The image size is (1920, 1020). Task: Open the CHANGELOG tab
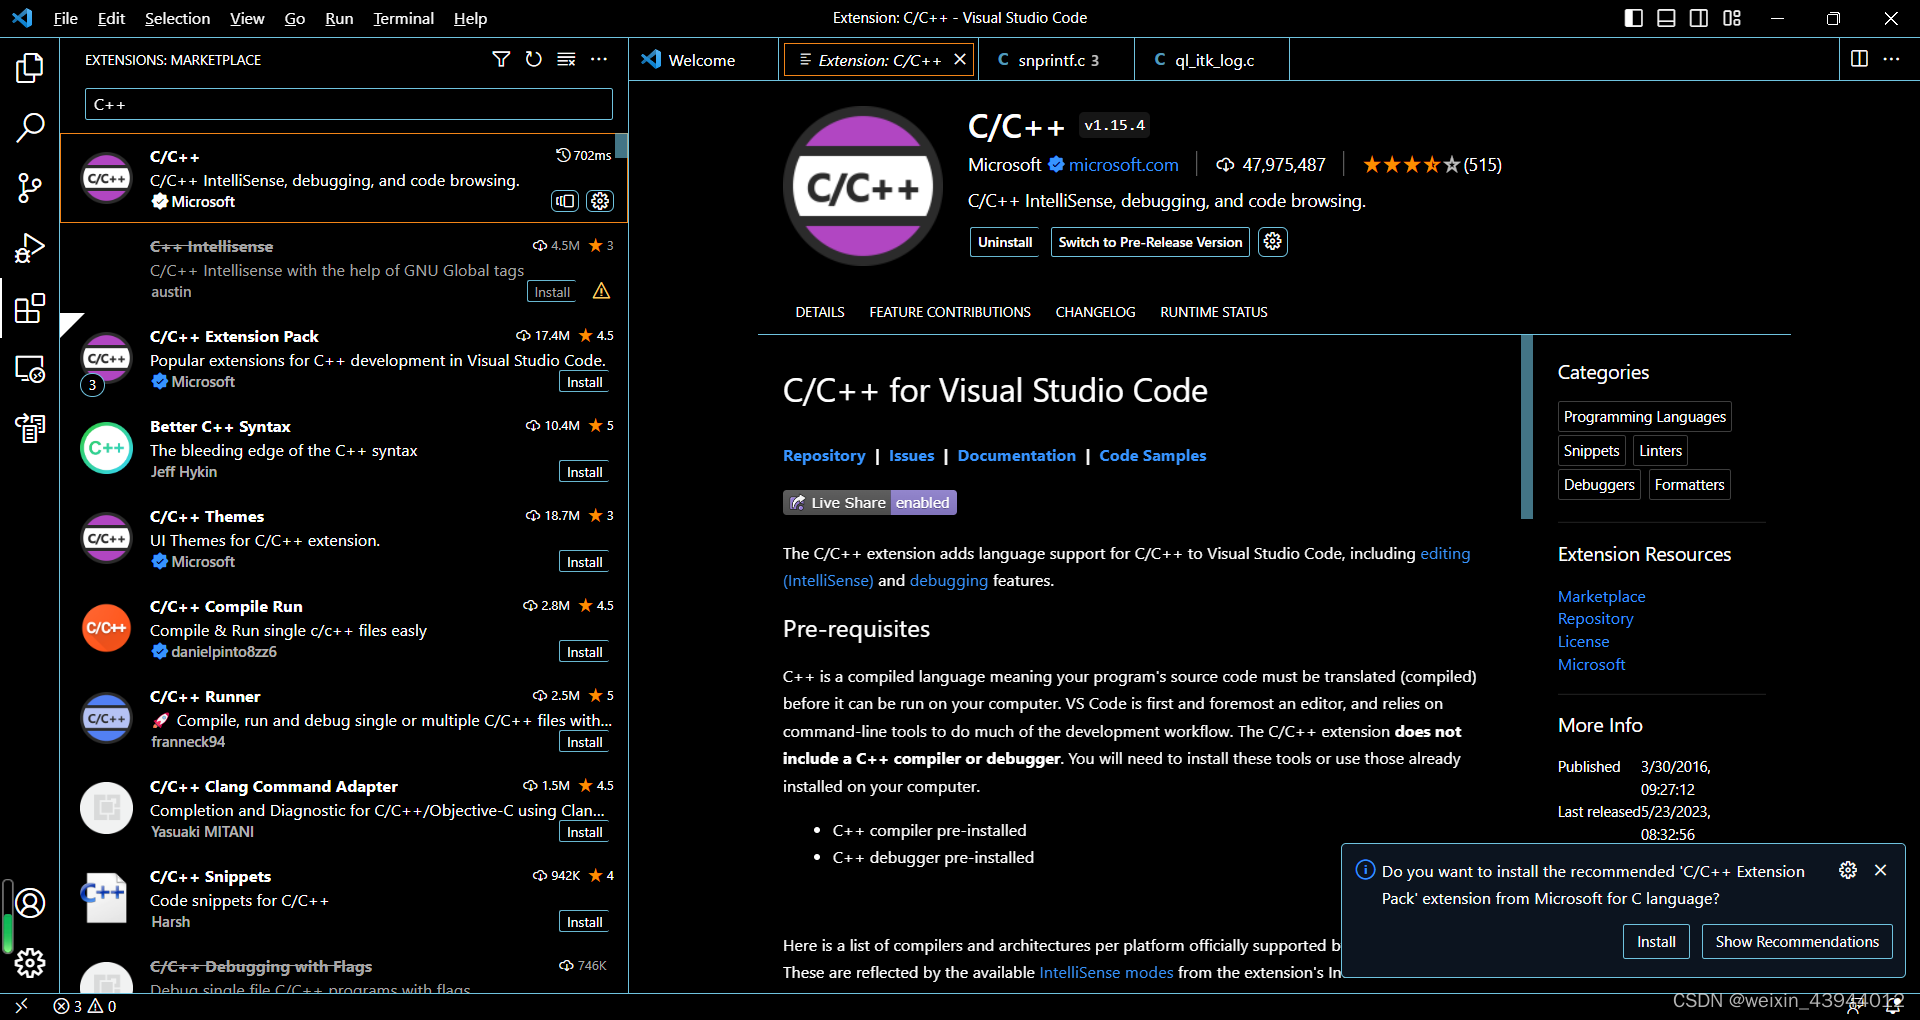coord(1095,312)
